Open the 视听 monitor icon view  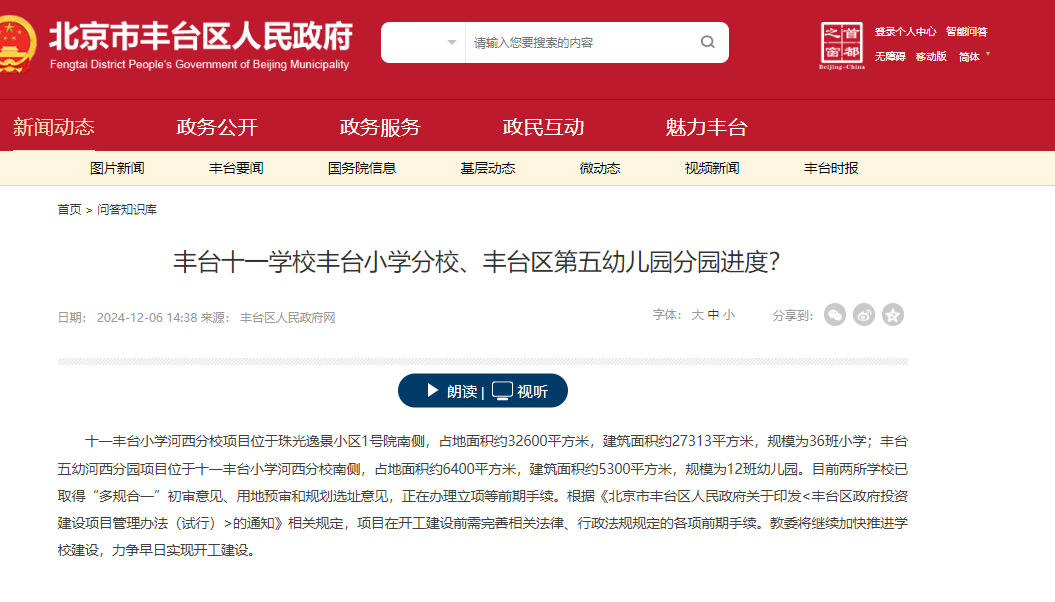pyautogui.click(x=520, y=391)
